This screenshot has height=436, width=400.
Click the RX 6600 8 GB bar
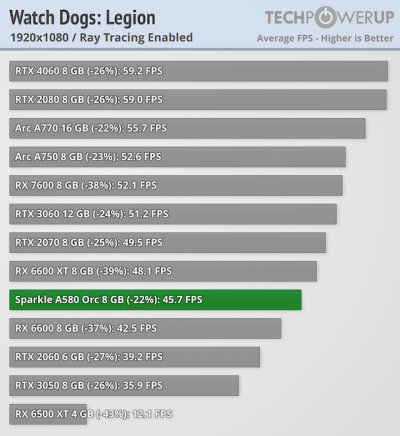[145, 328]
